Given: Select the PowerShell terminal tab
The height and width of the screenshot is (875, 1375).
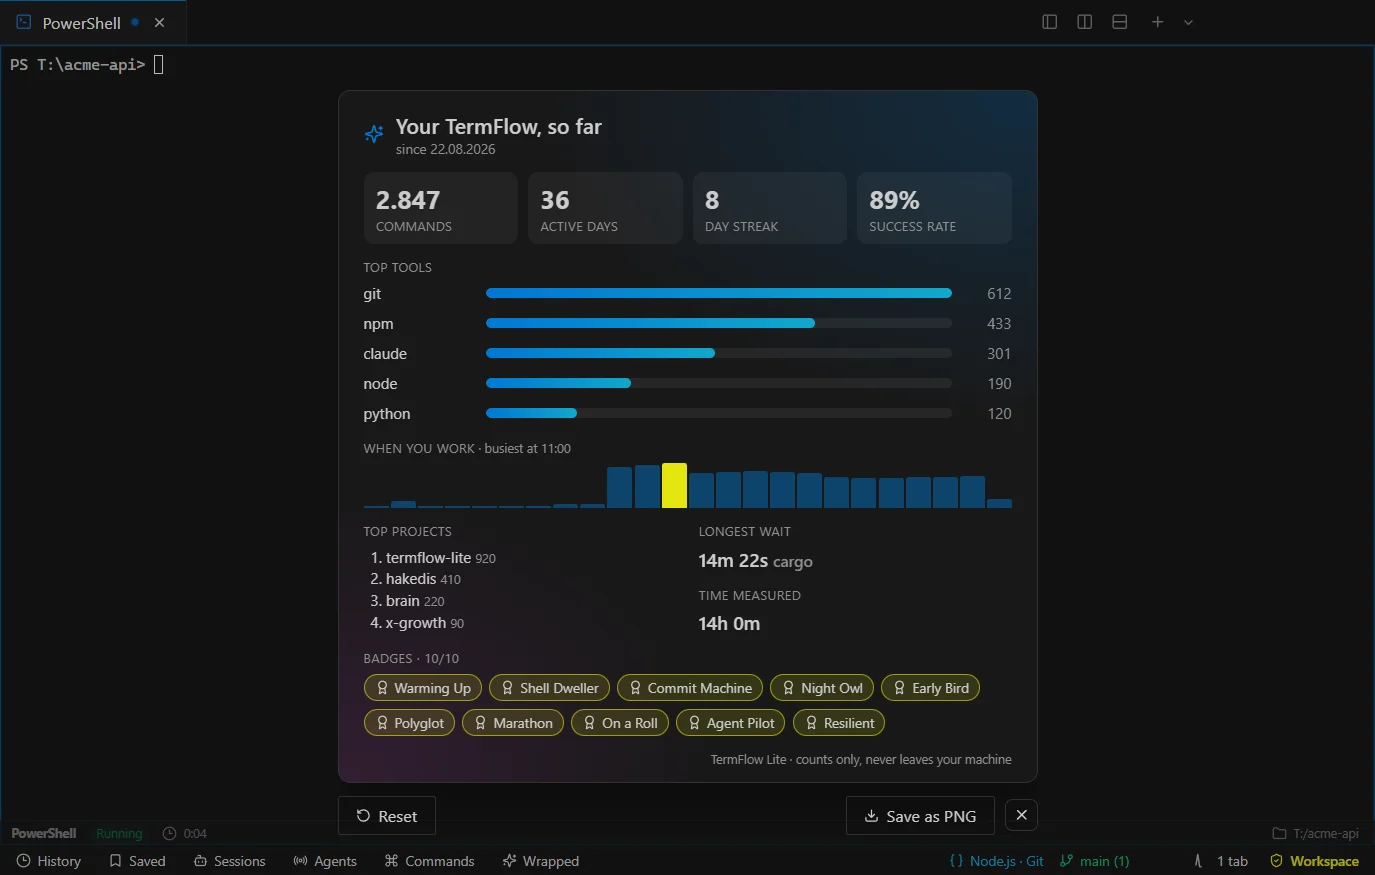Looking at the screenshot, I should [93, 22].
